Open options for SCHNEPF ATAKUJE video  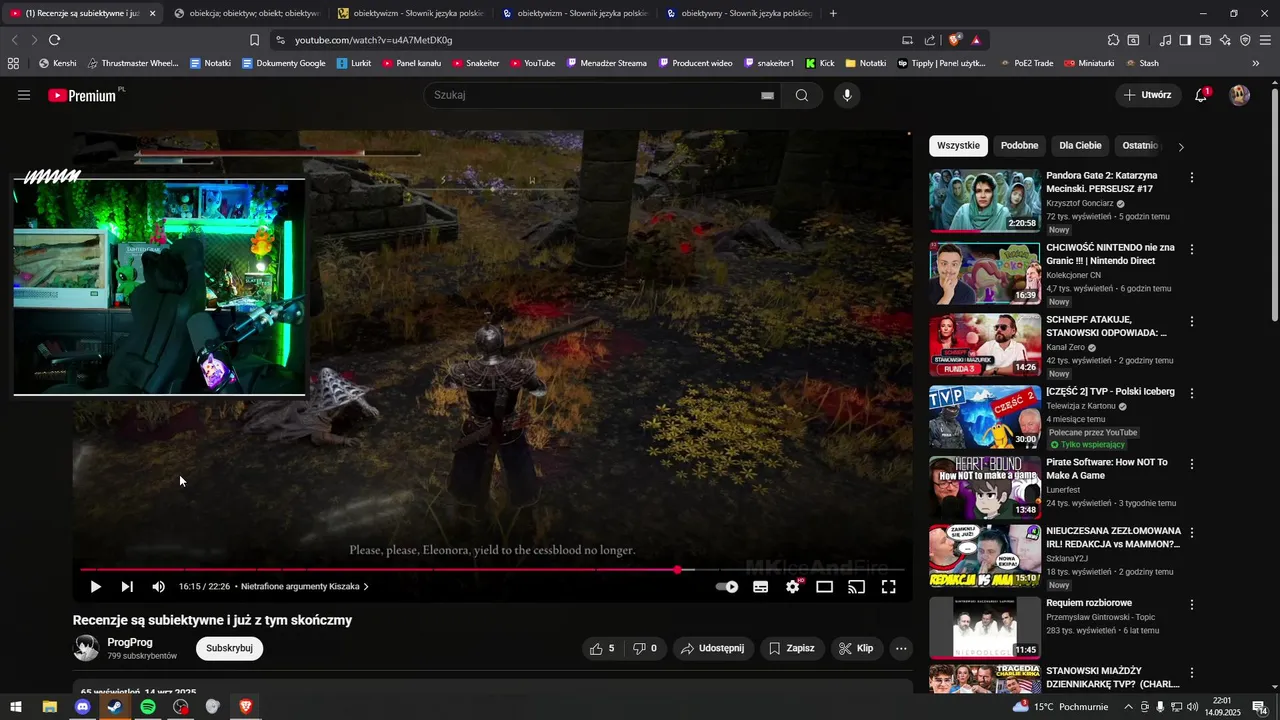[1191, 321]
